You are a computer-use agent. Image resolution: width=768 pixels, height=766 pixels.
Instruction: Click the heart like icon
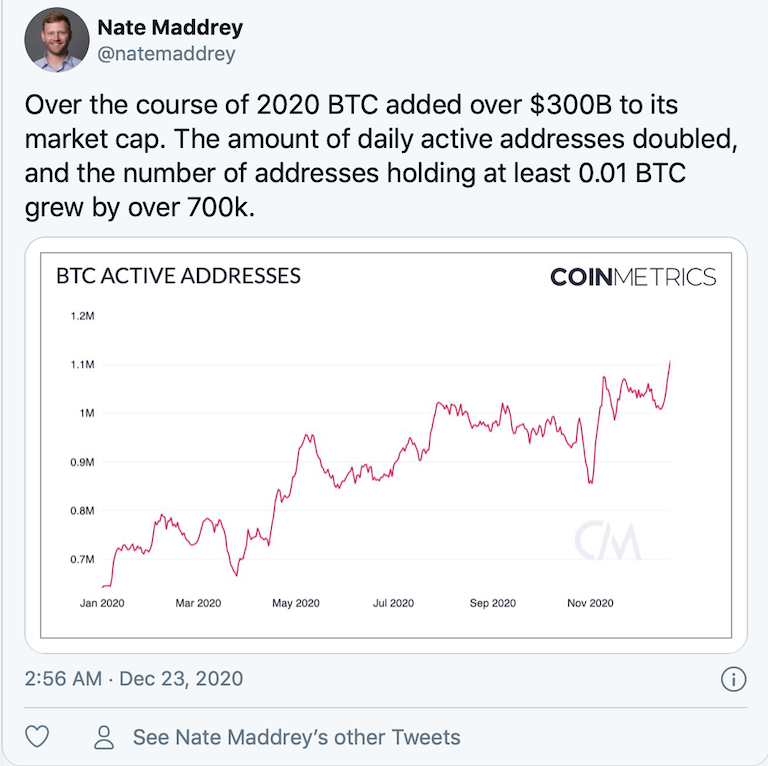coord(37,736)
